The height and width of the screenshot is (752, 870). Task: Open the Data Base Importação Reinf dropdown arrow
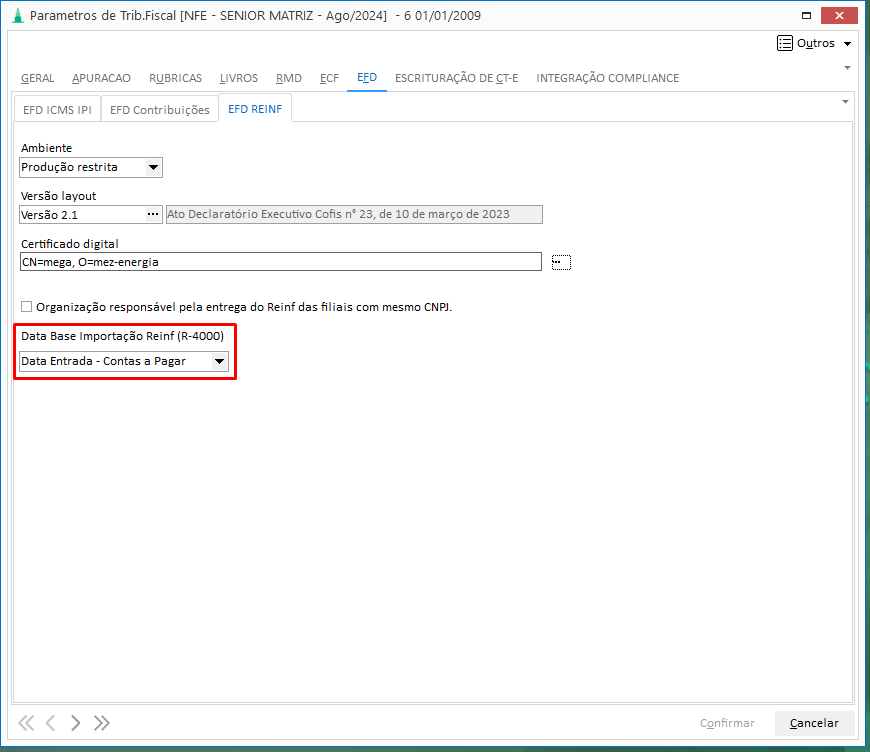click(x=219, y=361)
